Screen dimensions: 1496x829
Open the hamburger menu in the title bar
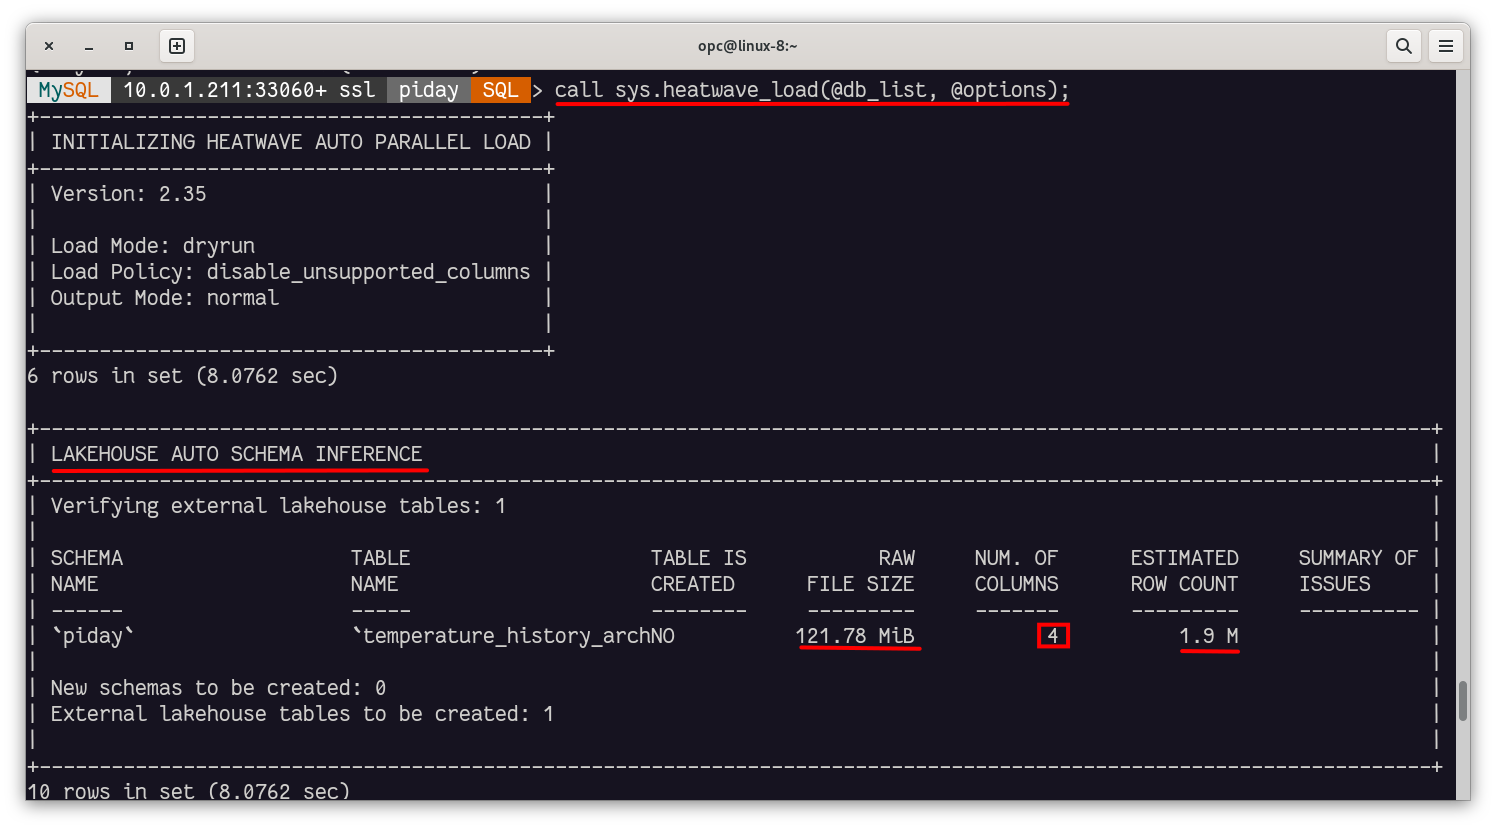[x=1446, y=45]
